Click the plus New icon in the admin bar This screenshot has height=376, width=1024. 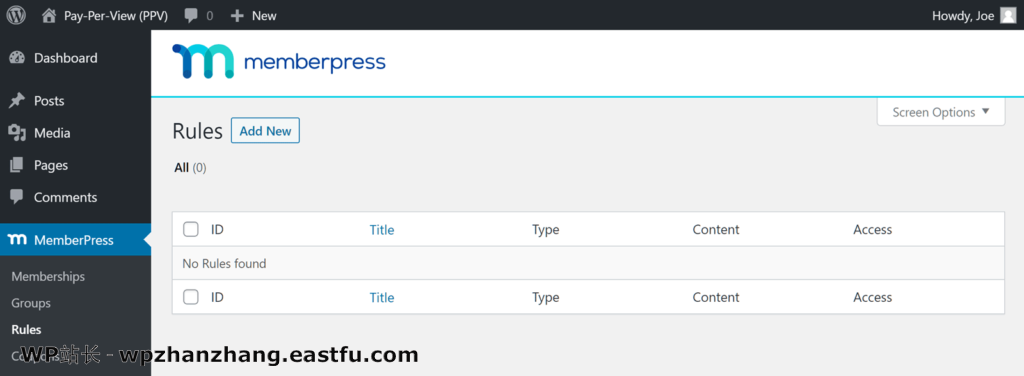pyautogui.click(x=238, y=16)
